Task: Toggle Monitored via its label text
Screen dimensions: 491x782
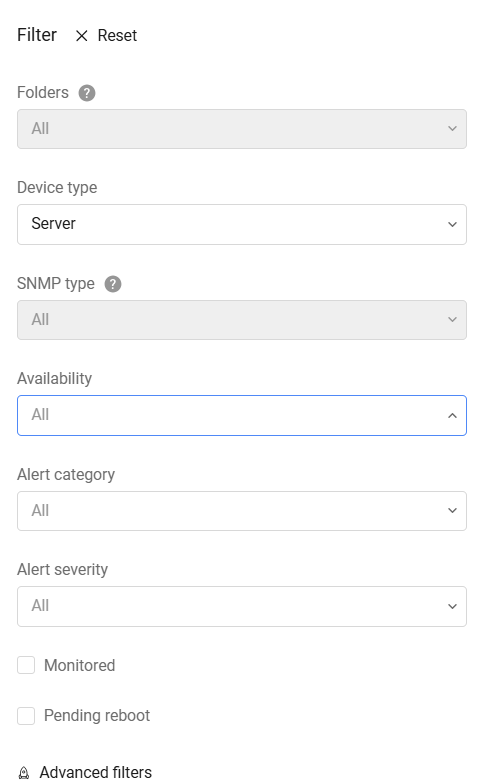Action: click(79, 665)
